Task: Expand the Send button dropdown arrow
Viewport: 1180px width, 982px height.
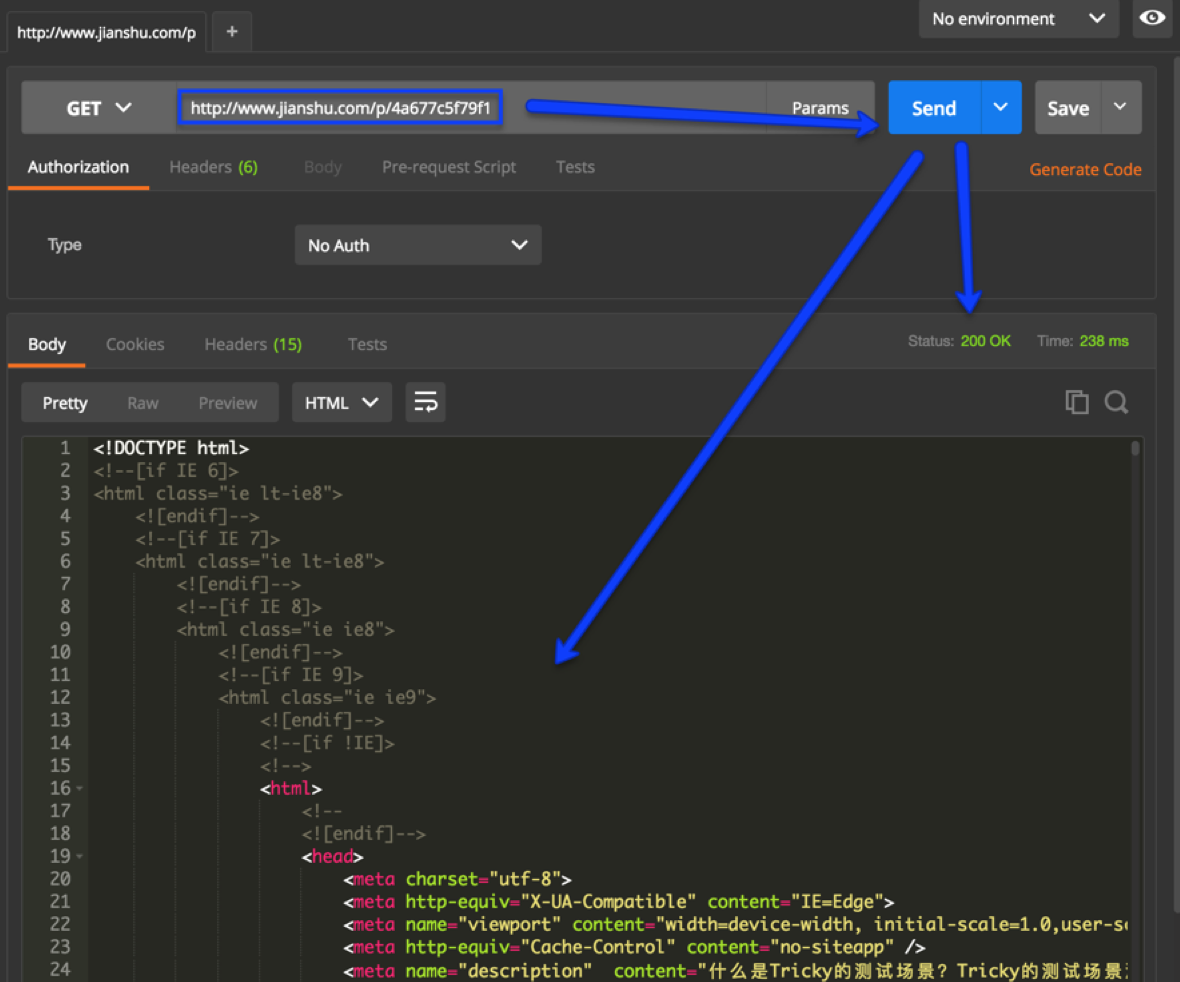Action: [1000, 108]
